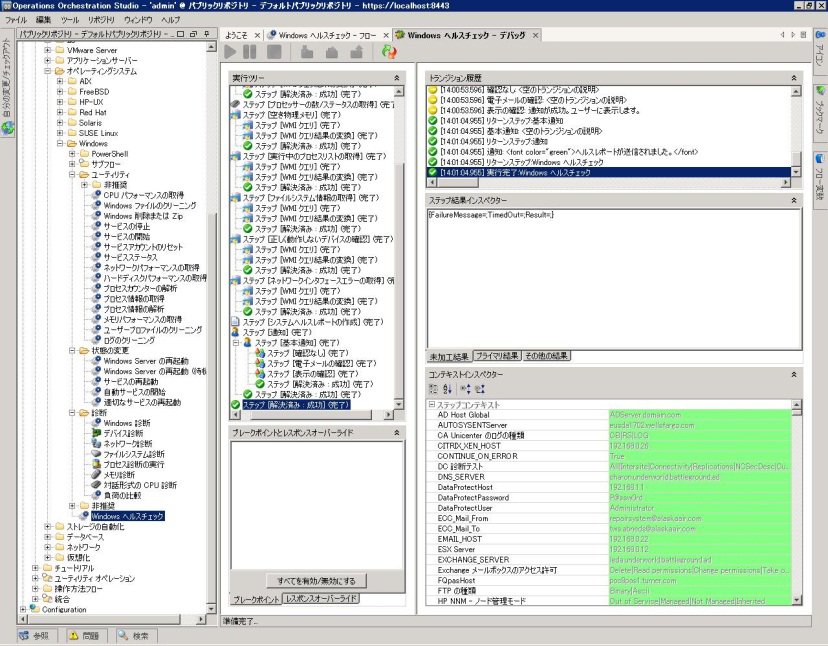Open the リポジトリ menu

click(101, 20)
